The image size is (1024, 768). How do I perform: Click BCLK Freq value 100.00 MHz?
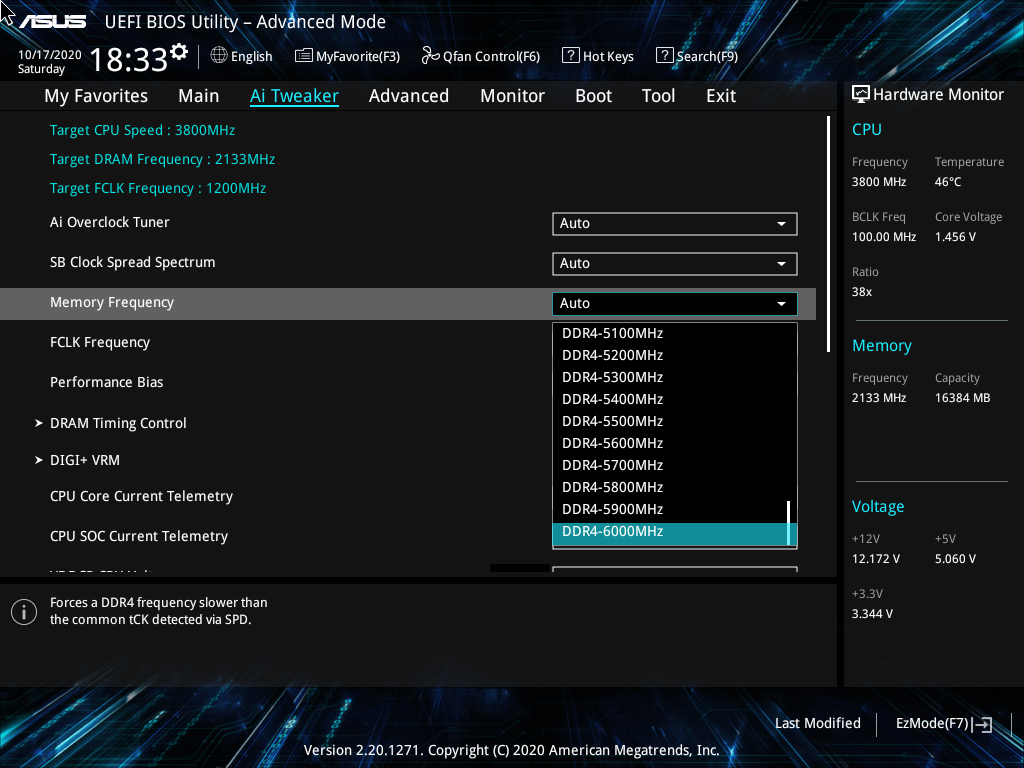tap(884, 236)
